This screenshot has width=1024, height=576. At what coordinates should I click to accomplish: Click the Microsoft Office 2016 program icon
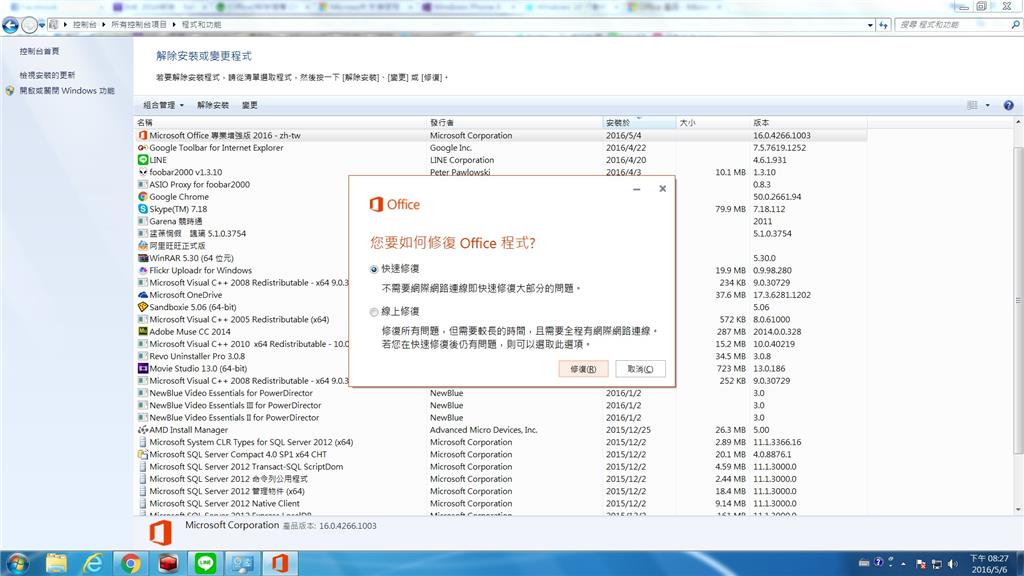tap(142, 135)
